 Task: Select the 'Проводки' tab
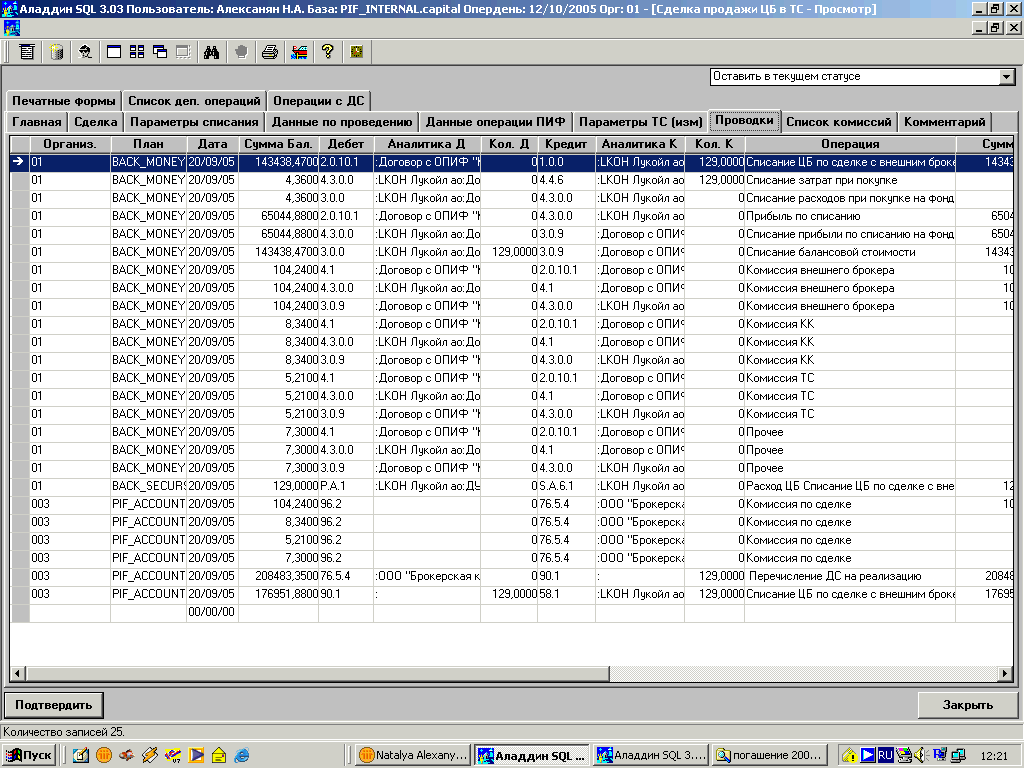(x=744, y=120)
